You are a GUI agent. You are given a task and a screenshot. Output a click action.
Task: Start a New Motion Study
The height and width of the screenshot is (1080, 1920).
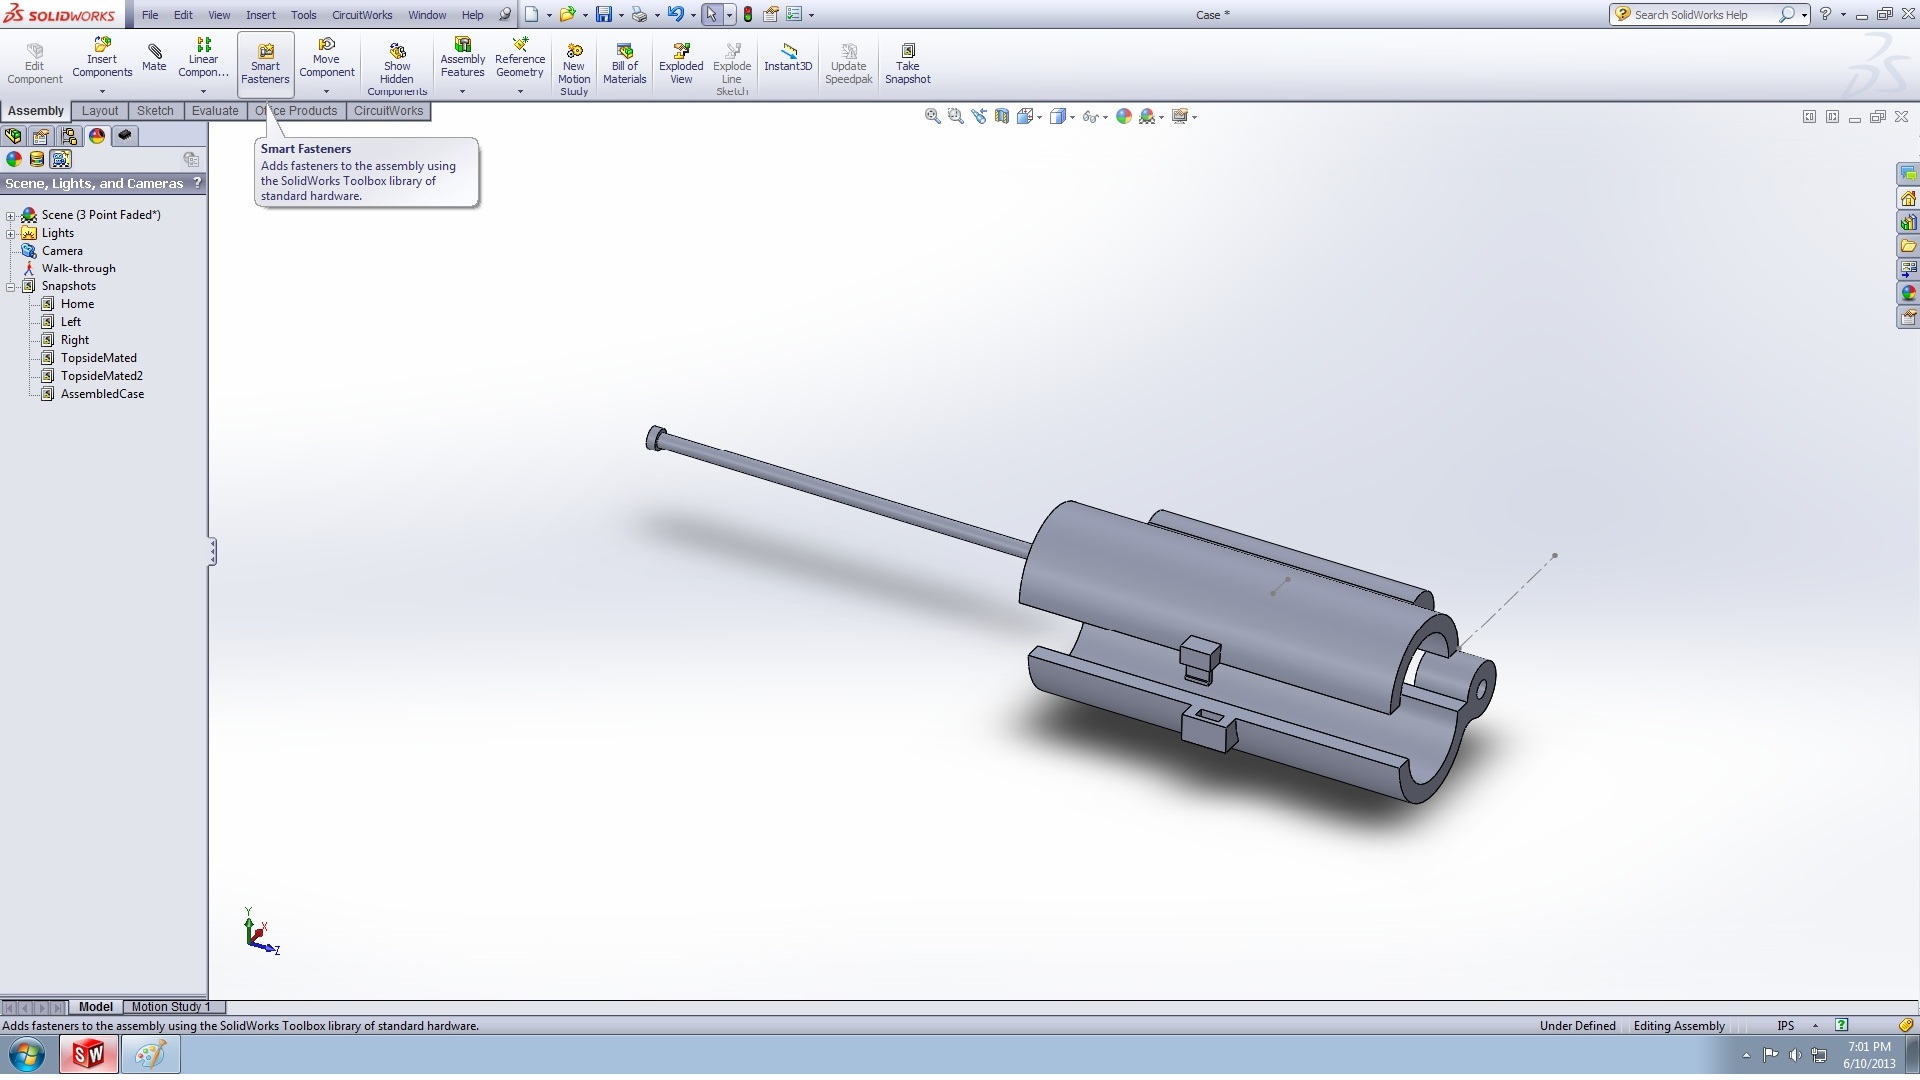tap(574, 68)
